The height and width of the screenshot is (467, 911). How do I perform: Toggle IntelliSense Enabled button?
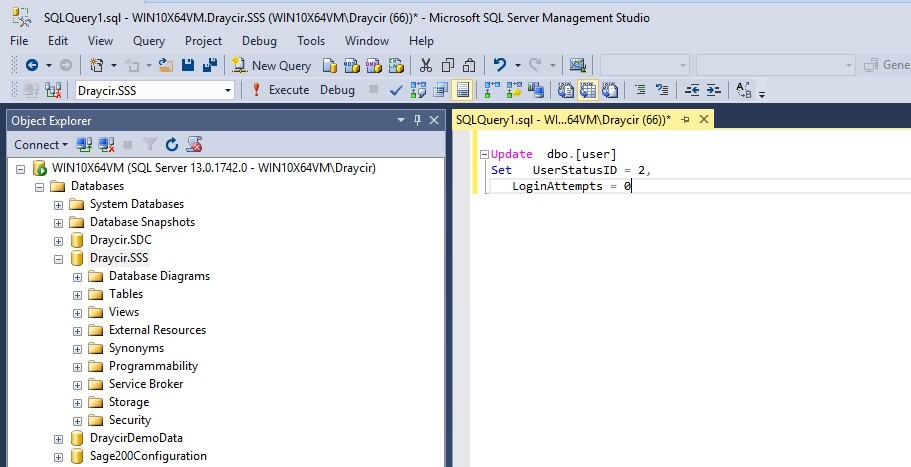click(x=462, y=90)
